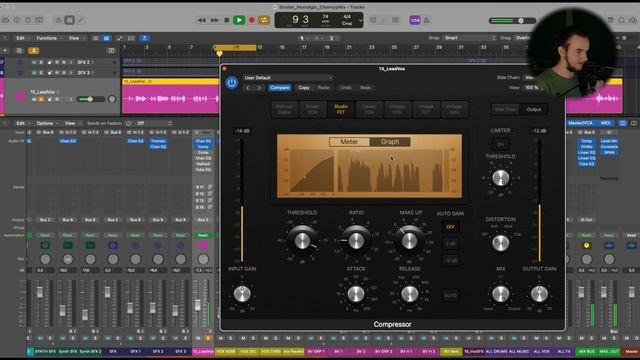Click the metronome button
Screen dimensions: 640x360
click(x=427, y=20)
